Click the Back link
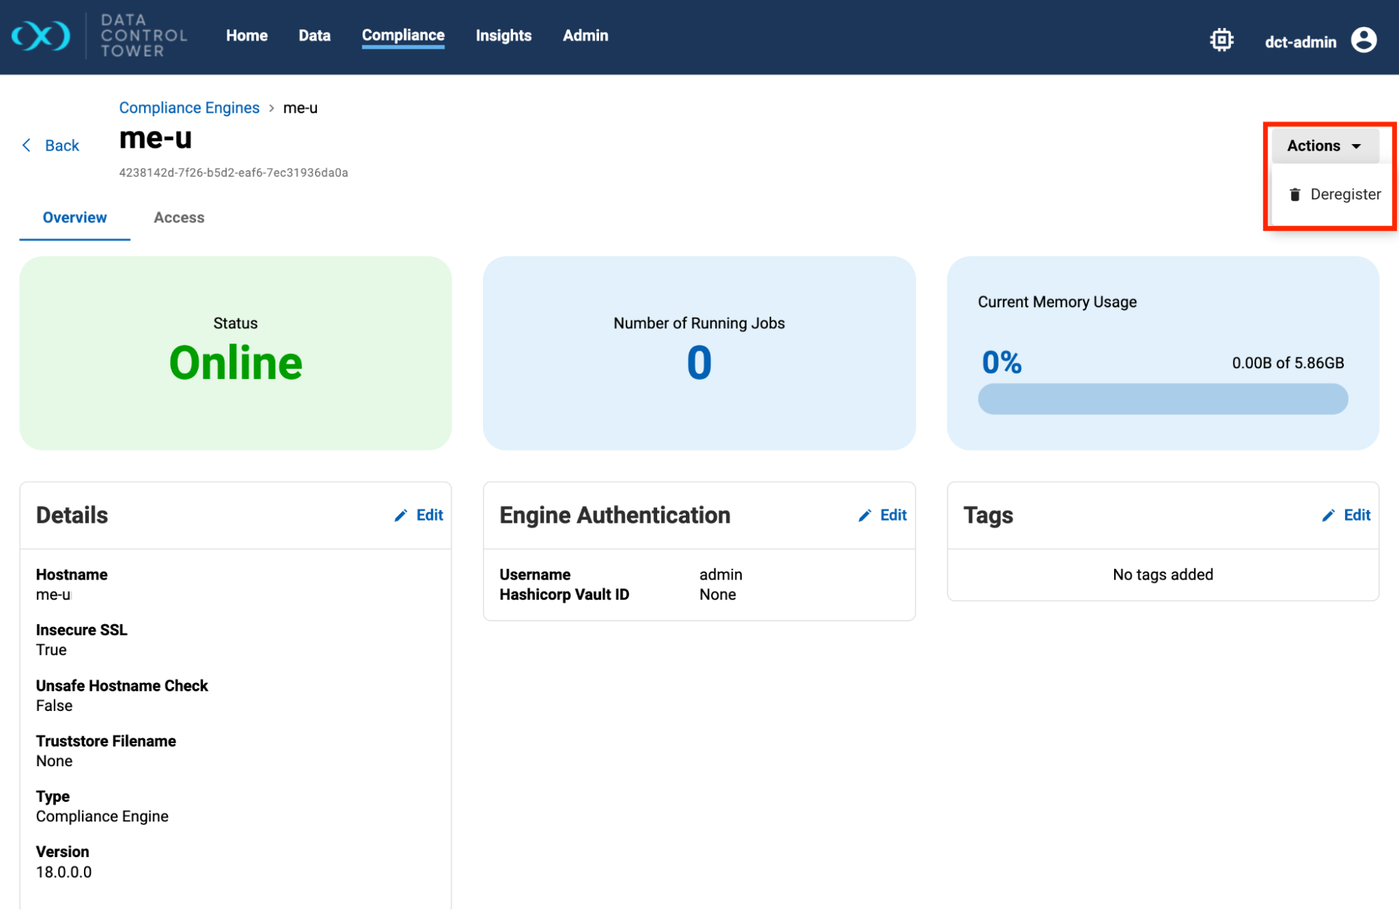Image resolution: width=1399 pixels, height=911 pixels. tap(61, 146)
